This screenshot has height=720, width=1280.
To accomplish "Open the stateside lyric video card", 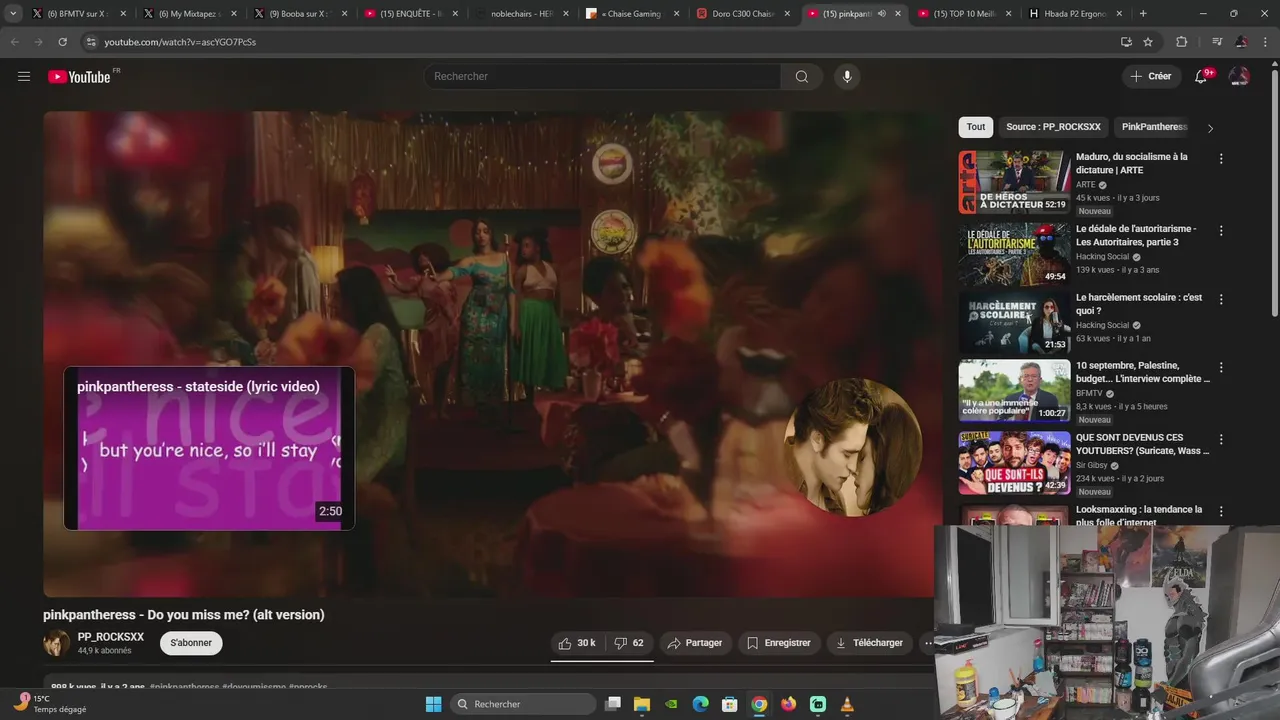I will tap(209, 448).
